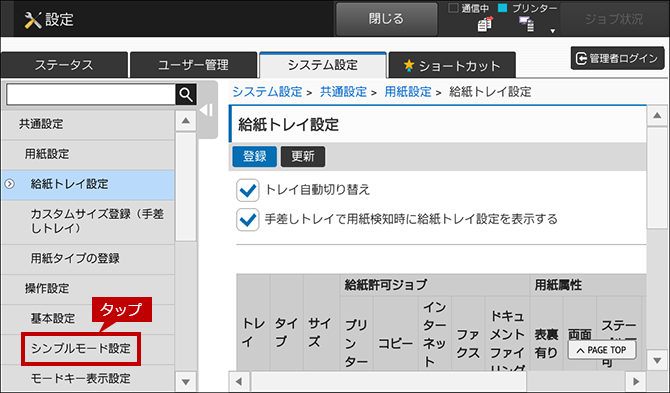Click main panel scroll down arrow
670x393 pixels.
pos(657,361)
